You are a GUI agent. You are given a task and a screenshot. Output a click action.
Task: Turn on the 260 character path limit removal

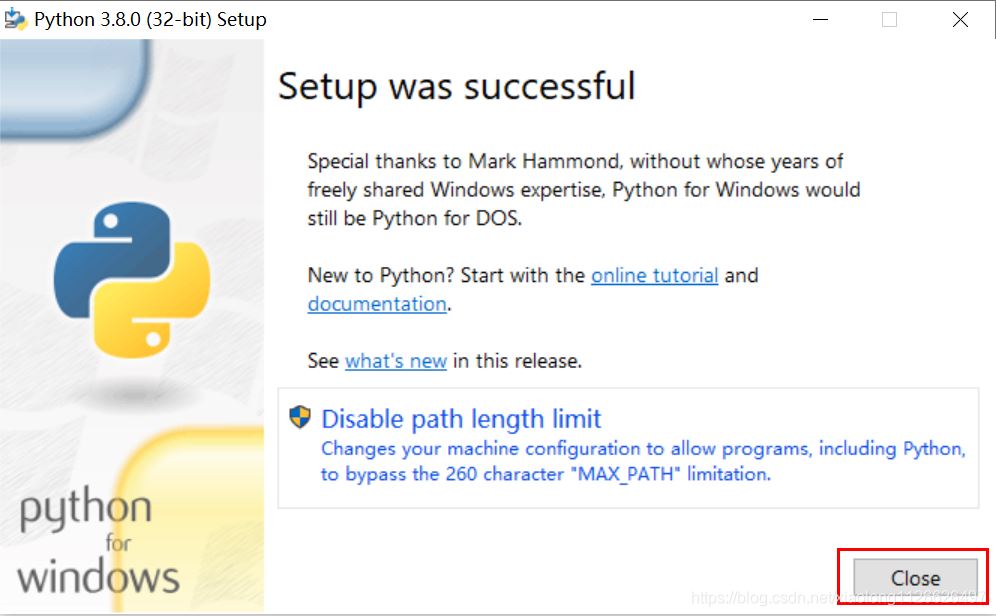(460, 419)
